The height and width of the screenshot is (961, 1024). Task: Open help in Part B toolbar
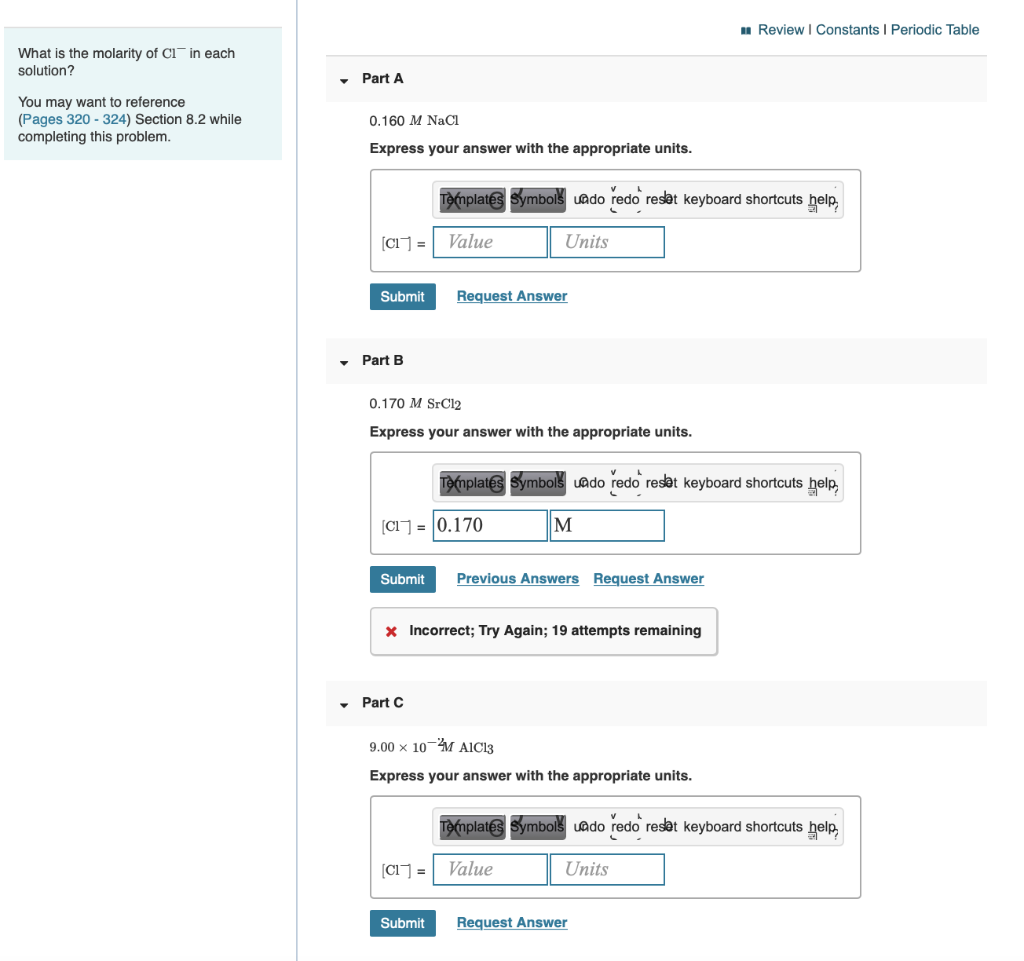[822, 482]
